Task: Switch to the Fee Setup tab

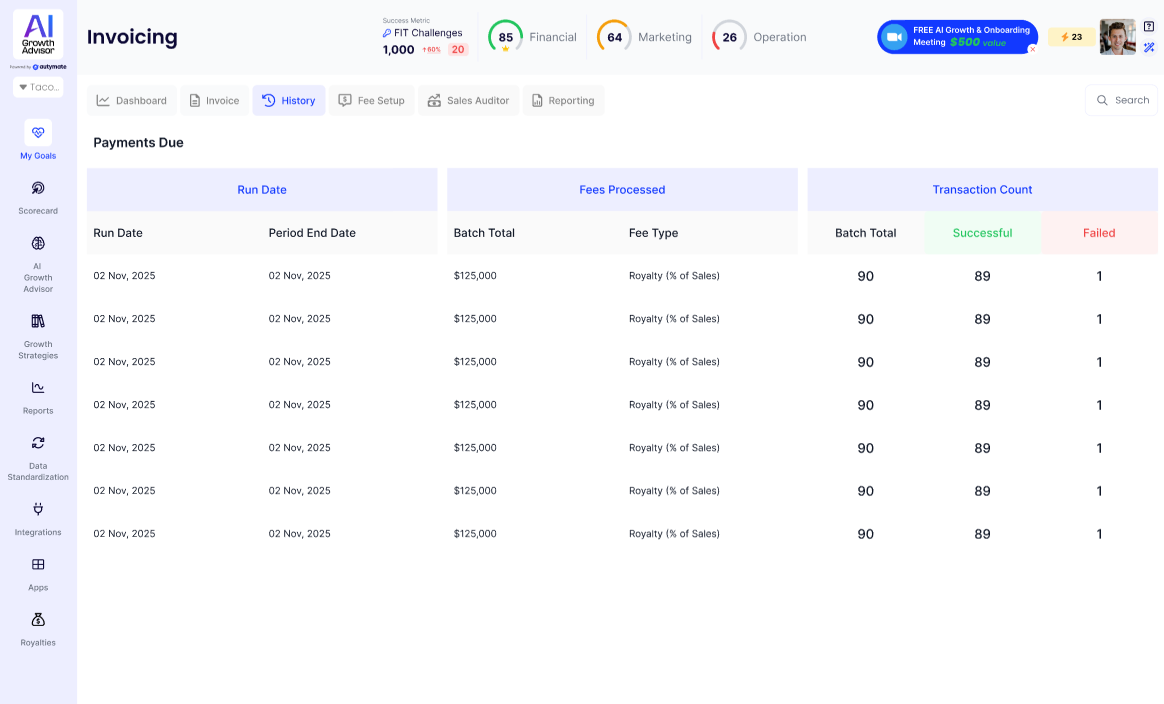Action: (x=371, y=101)
